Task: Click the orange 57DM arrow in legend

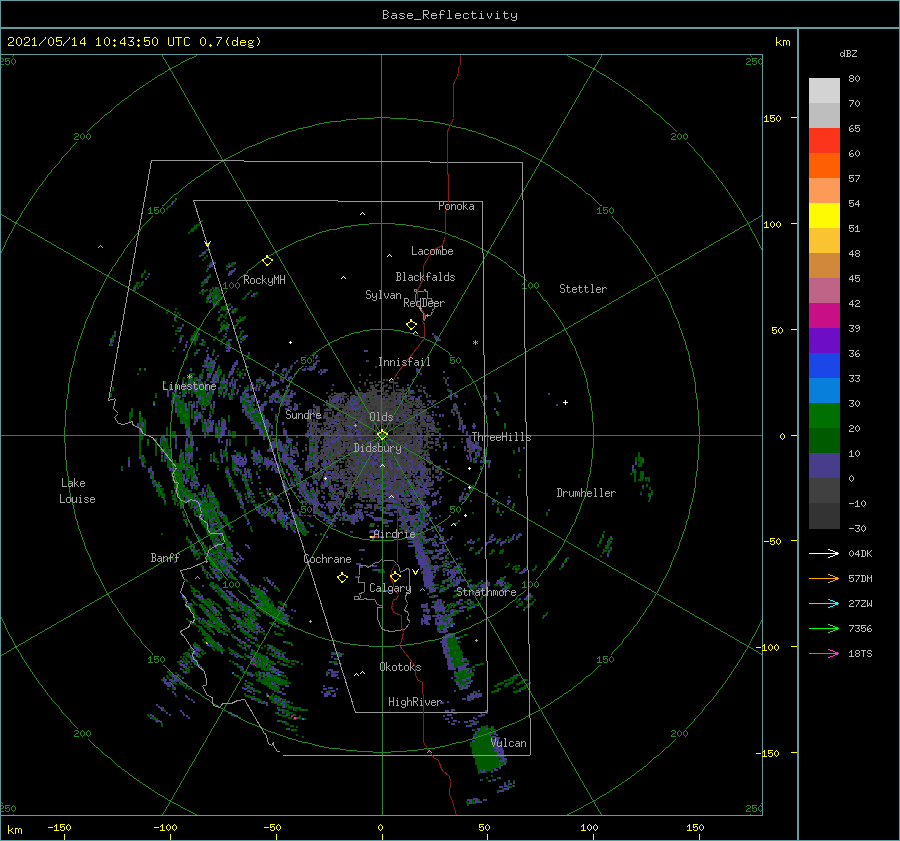Action: pyautogui.click(x=824, y=579)
